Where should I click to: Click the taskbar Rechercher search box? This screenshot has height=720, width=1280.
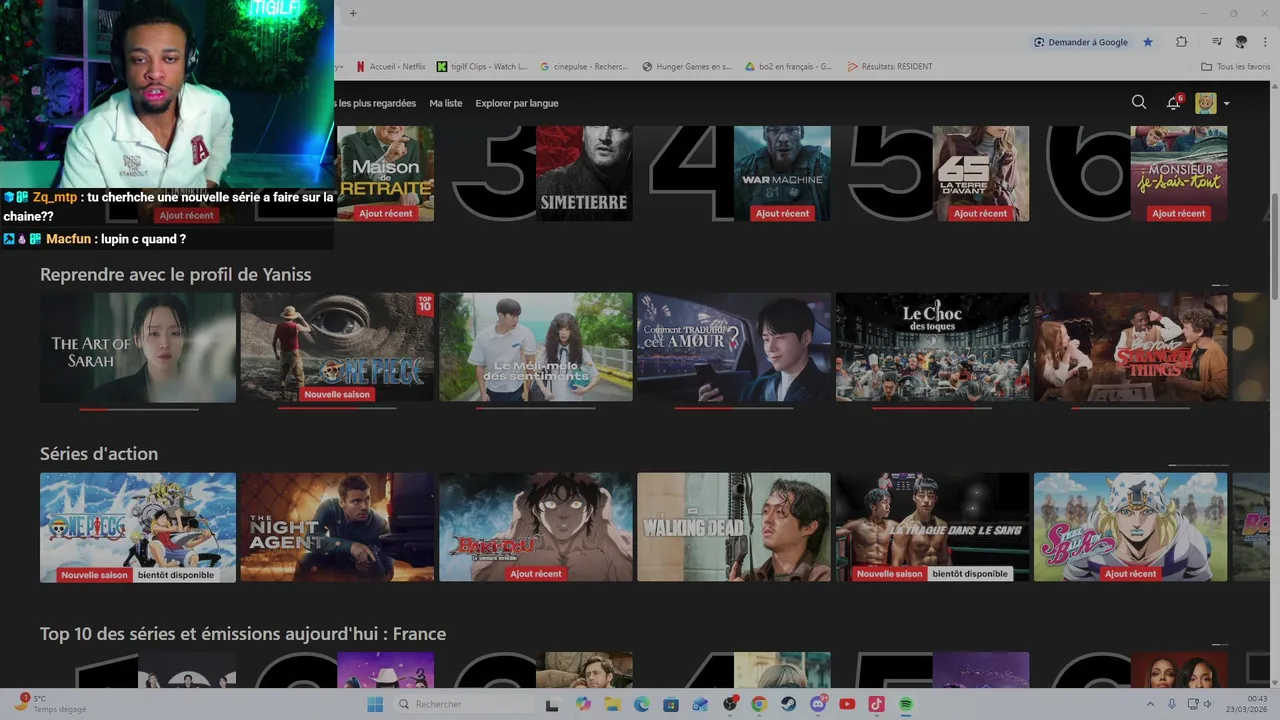(x=462, y=704)
